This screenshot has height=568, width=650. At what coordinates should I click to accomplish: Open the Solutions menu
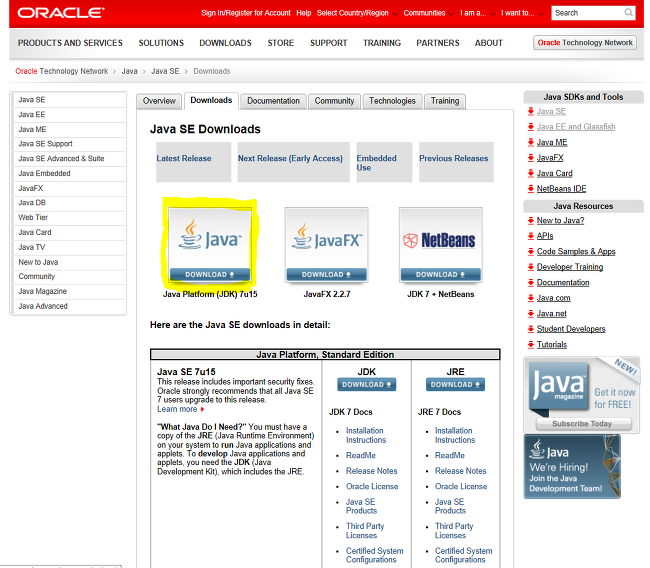161,43
